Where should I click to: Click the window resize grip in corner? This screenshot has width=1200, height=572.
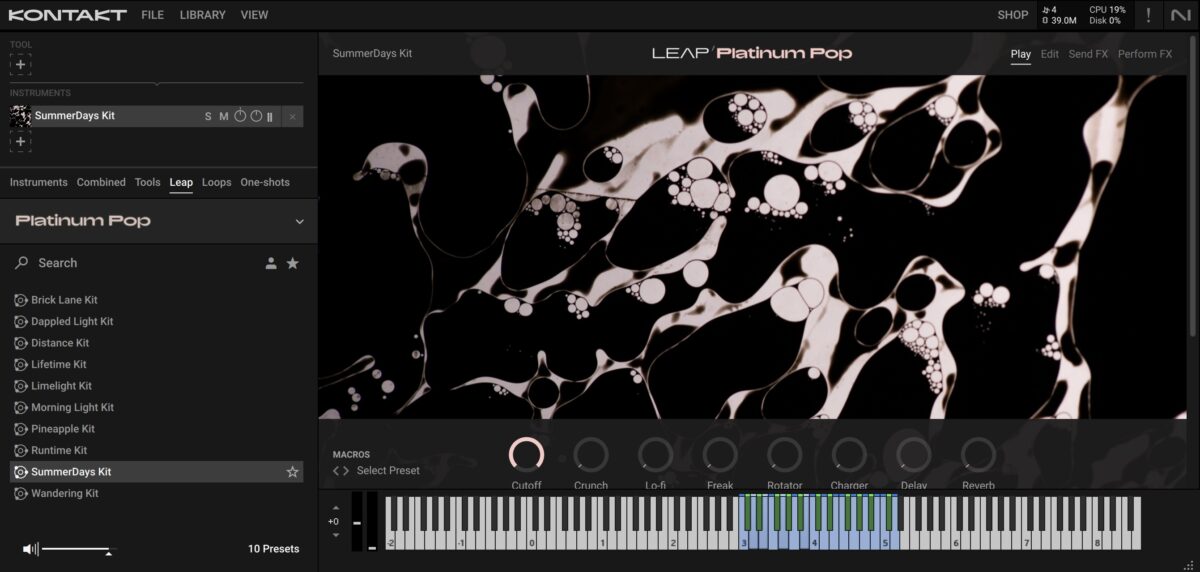click(x=1190, y=563)
